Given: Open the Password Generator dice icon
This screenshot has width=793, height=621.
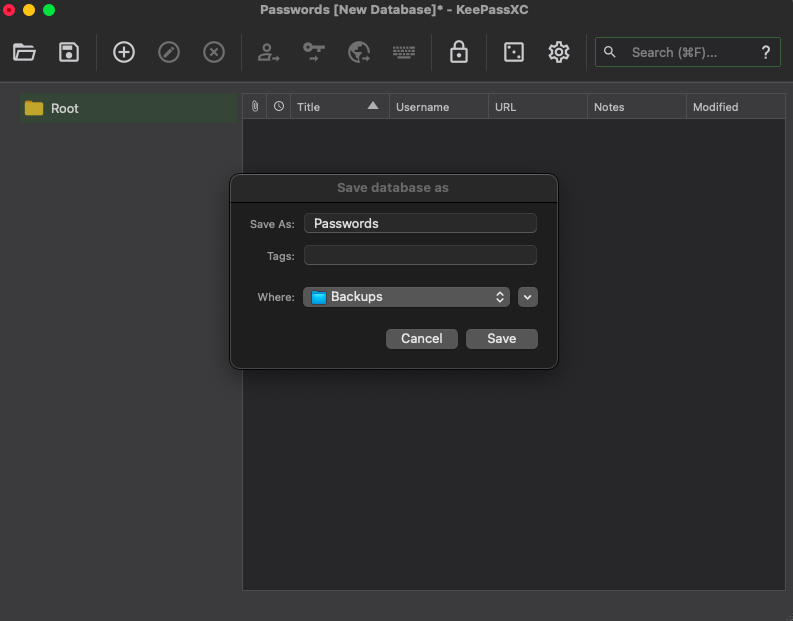Looking at the screenshot, I should click(514, 52).
